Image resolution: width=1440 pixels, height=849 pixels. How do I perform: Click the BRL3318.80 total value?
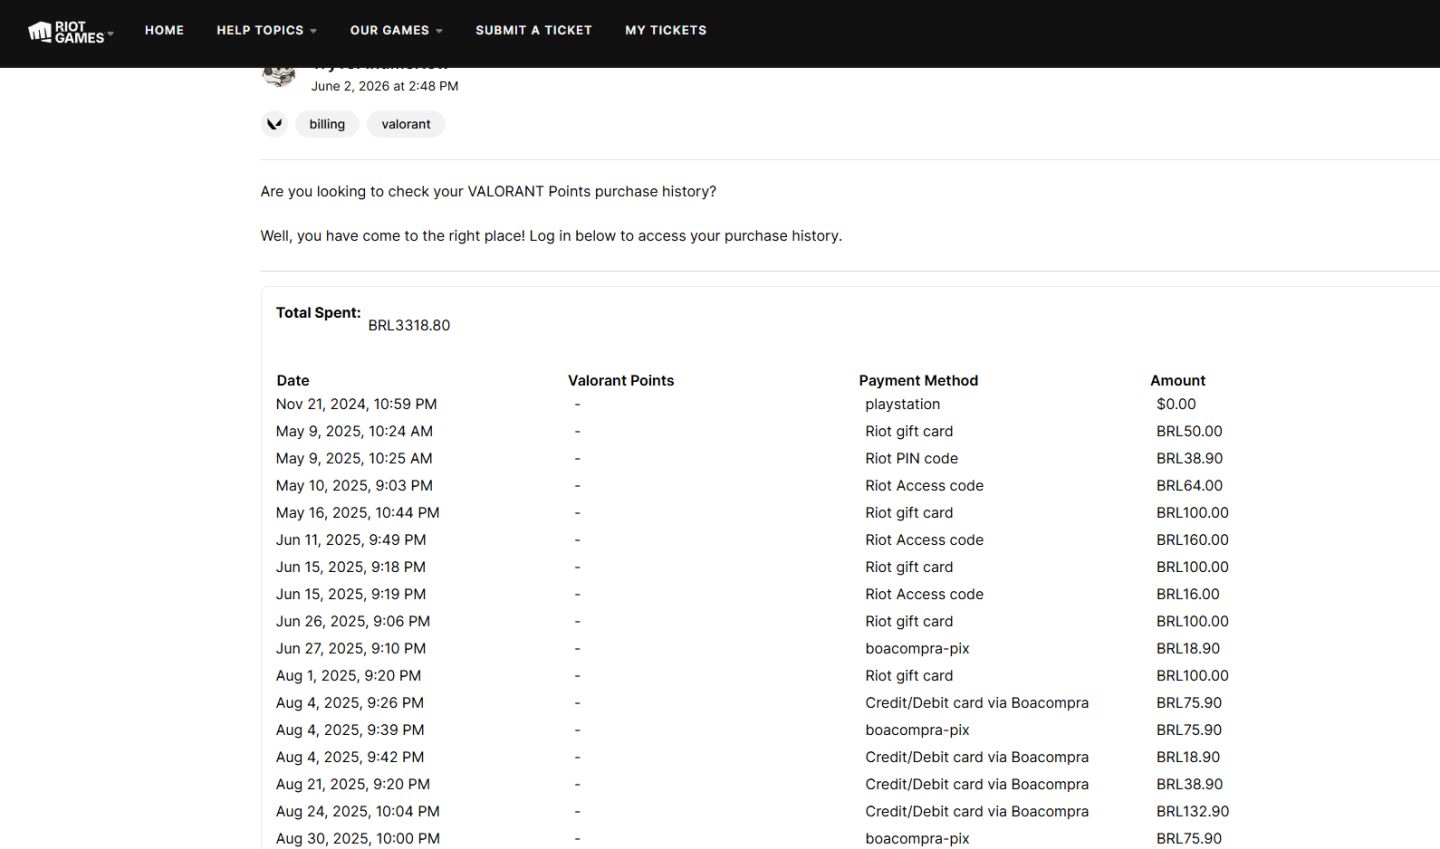pyautogui.click(x=409, y=325)
